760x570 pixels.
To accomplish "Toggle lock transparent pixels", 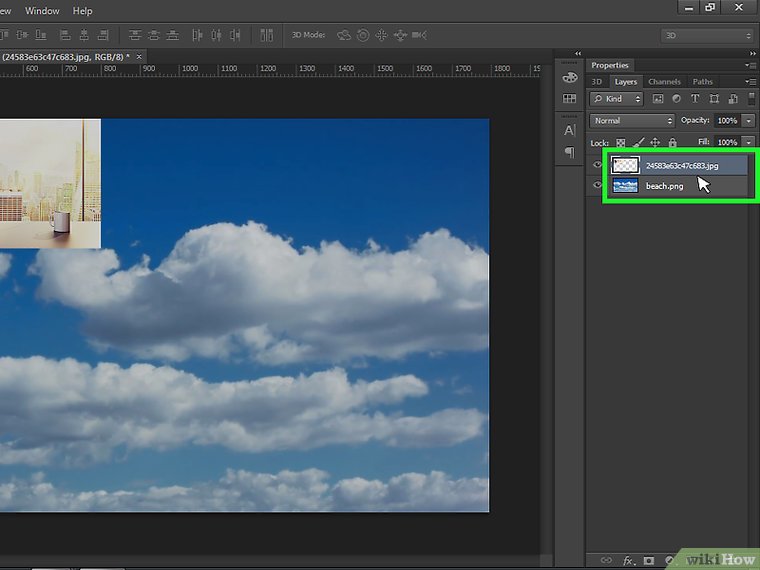I will click(x=621, y=143).
